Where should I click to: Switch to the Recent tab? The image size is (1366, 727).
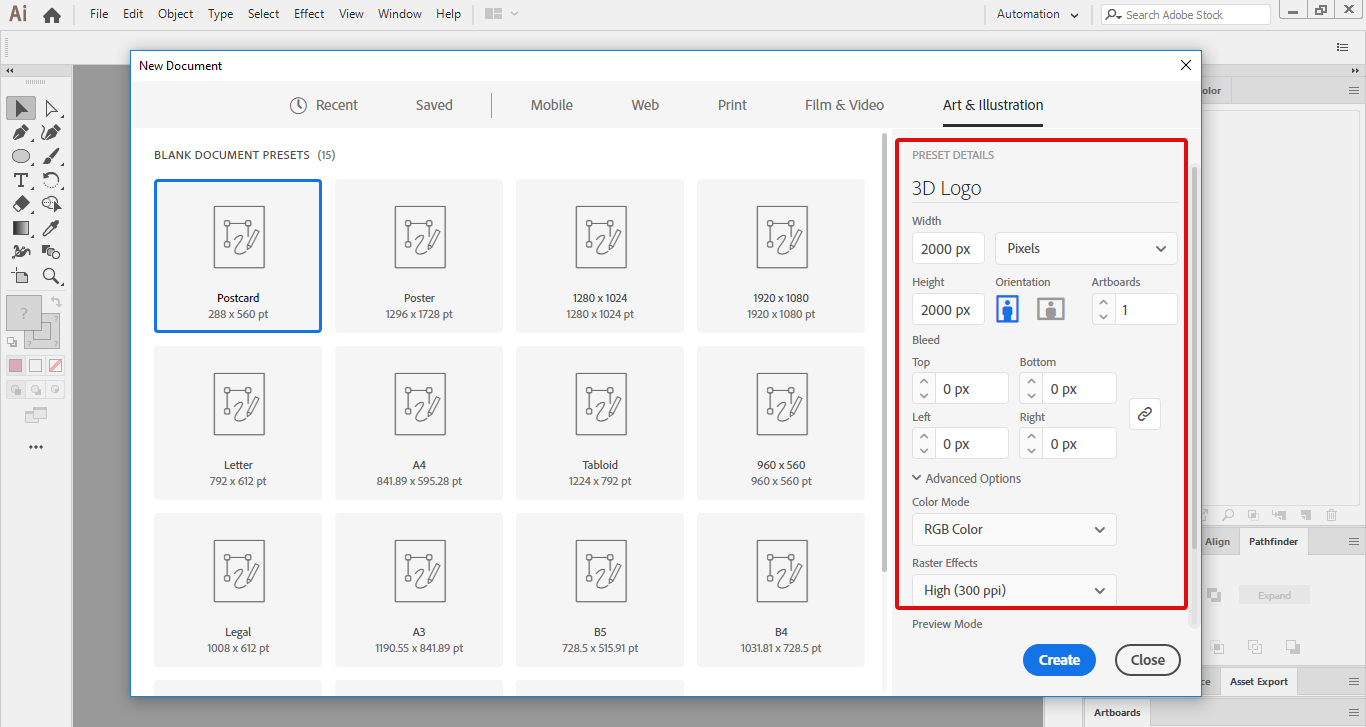click(323, 105)
